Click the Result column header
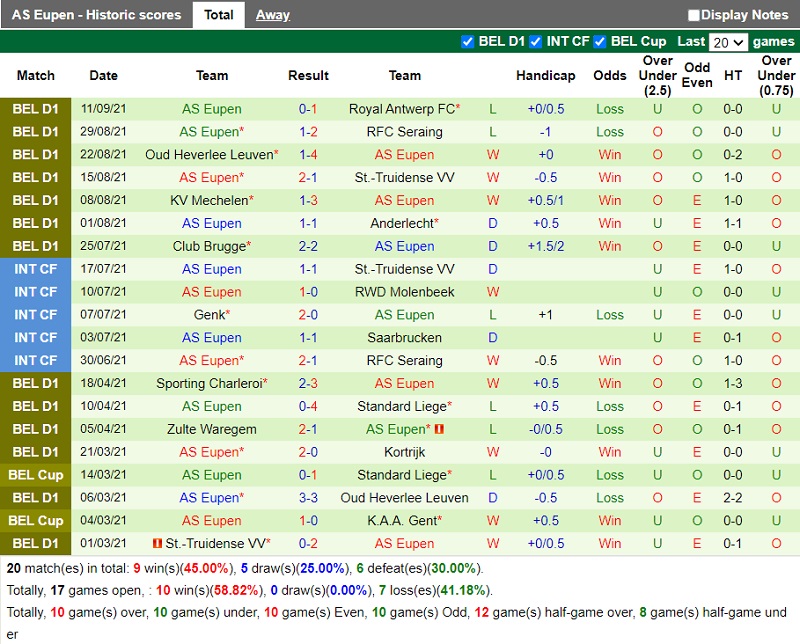The width and height of the screenshot is (800, 644). (308, 76)
